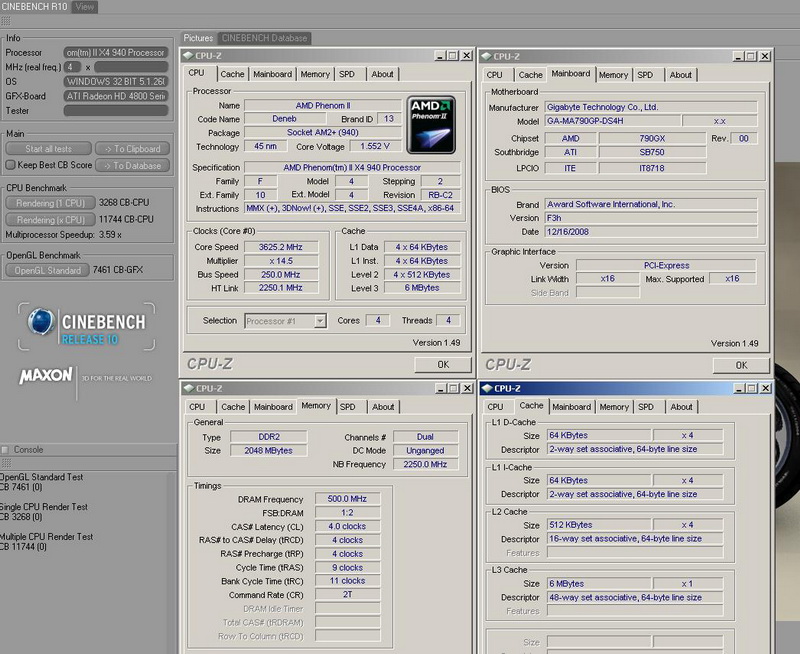Click the title bar icon of the Cache CPU-Z window
Screen dimensions: 800x654
(489, 388)
